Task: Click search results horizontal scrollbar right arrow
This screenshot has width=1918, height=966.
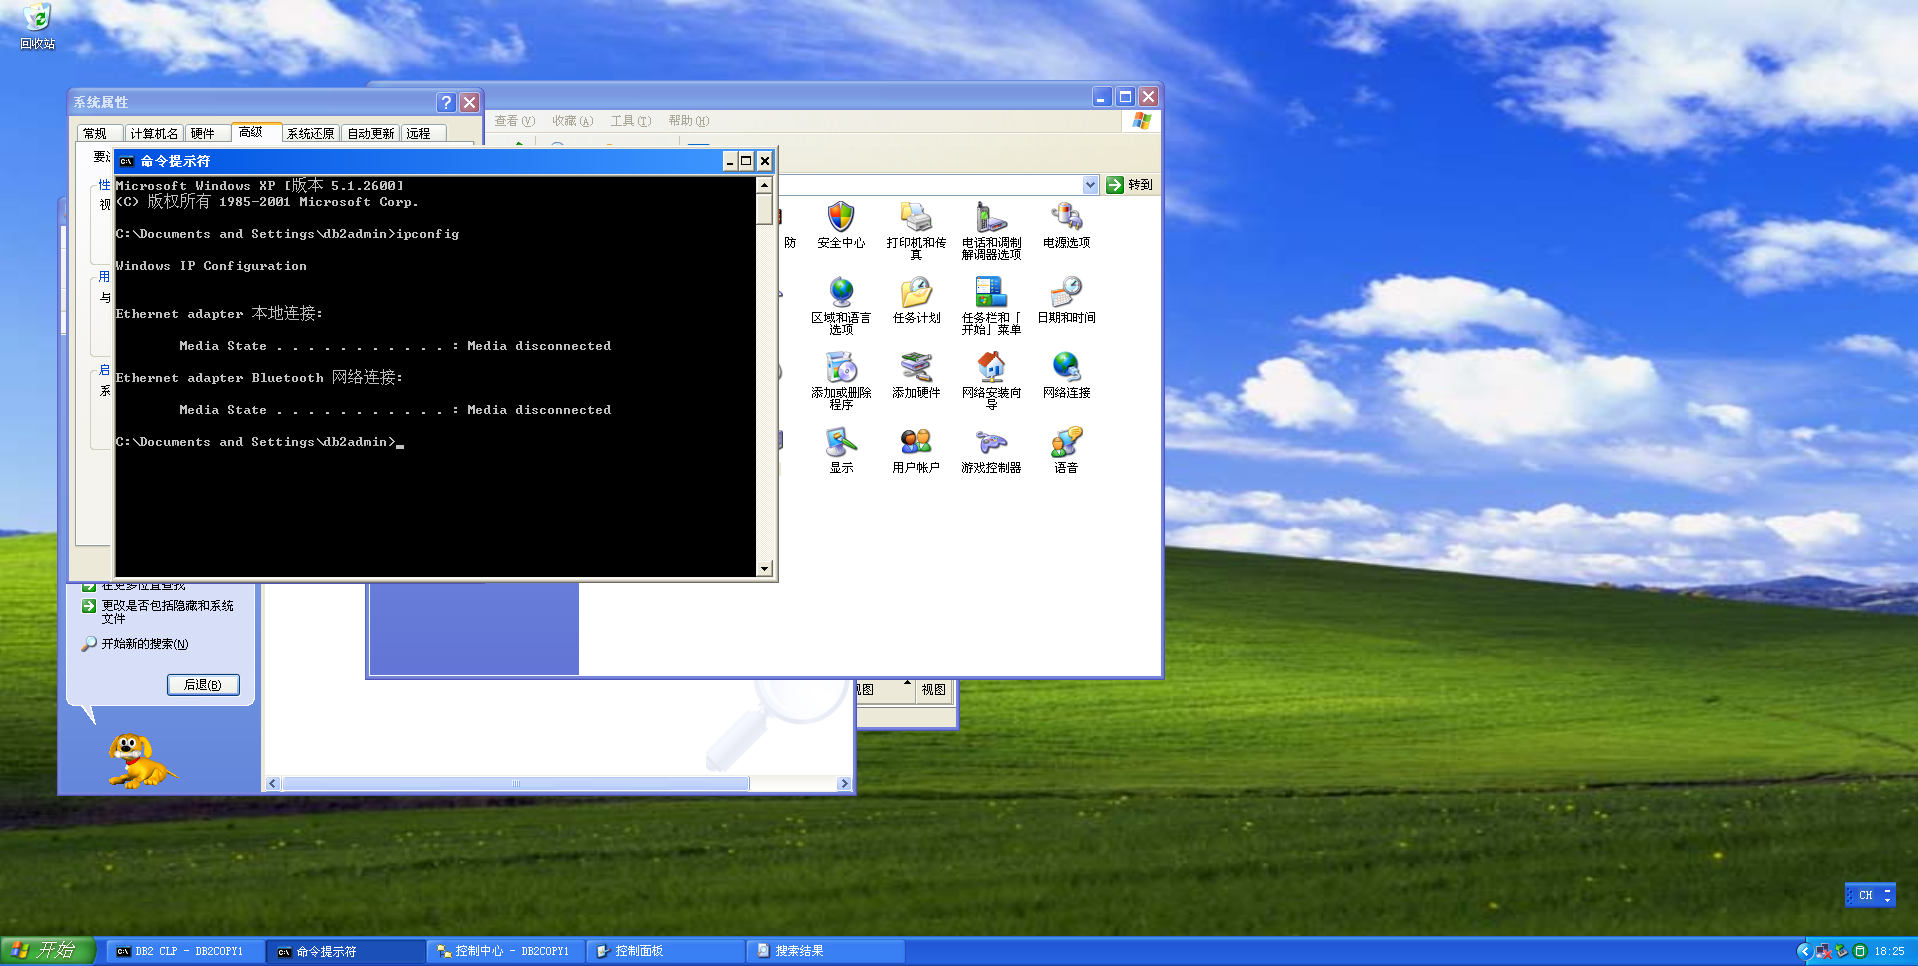Action: click(x=845, y=784)
